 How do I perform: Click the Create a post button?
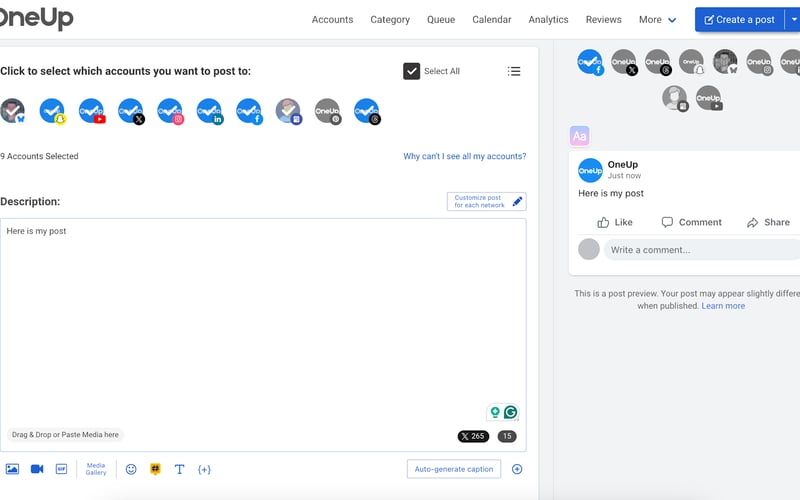click(739, 19)
